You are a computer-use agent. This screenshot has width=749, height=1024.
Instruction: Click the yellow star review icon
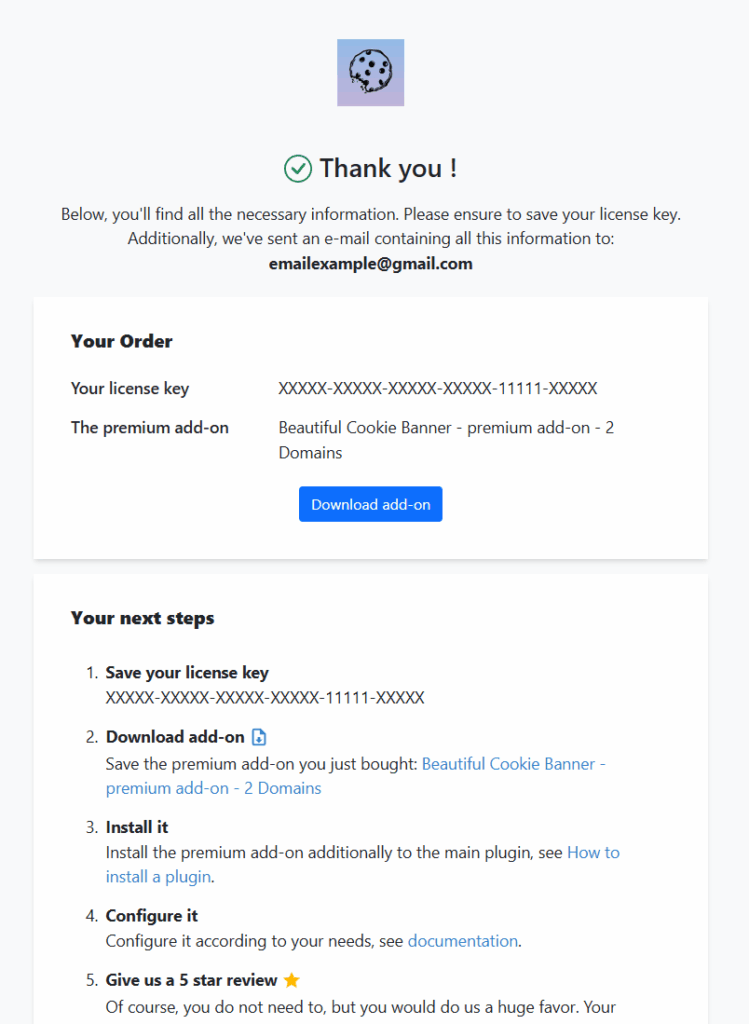coord(291,980)
